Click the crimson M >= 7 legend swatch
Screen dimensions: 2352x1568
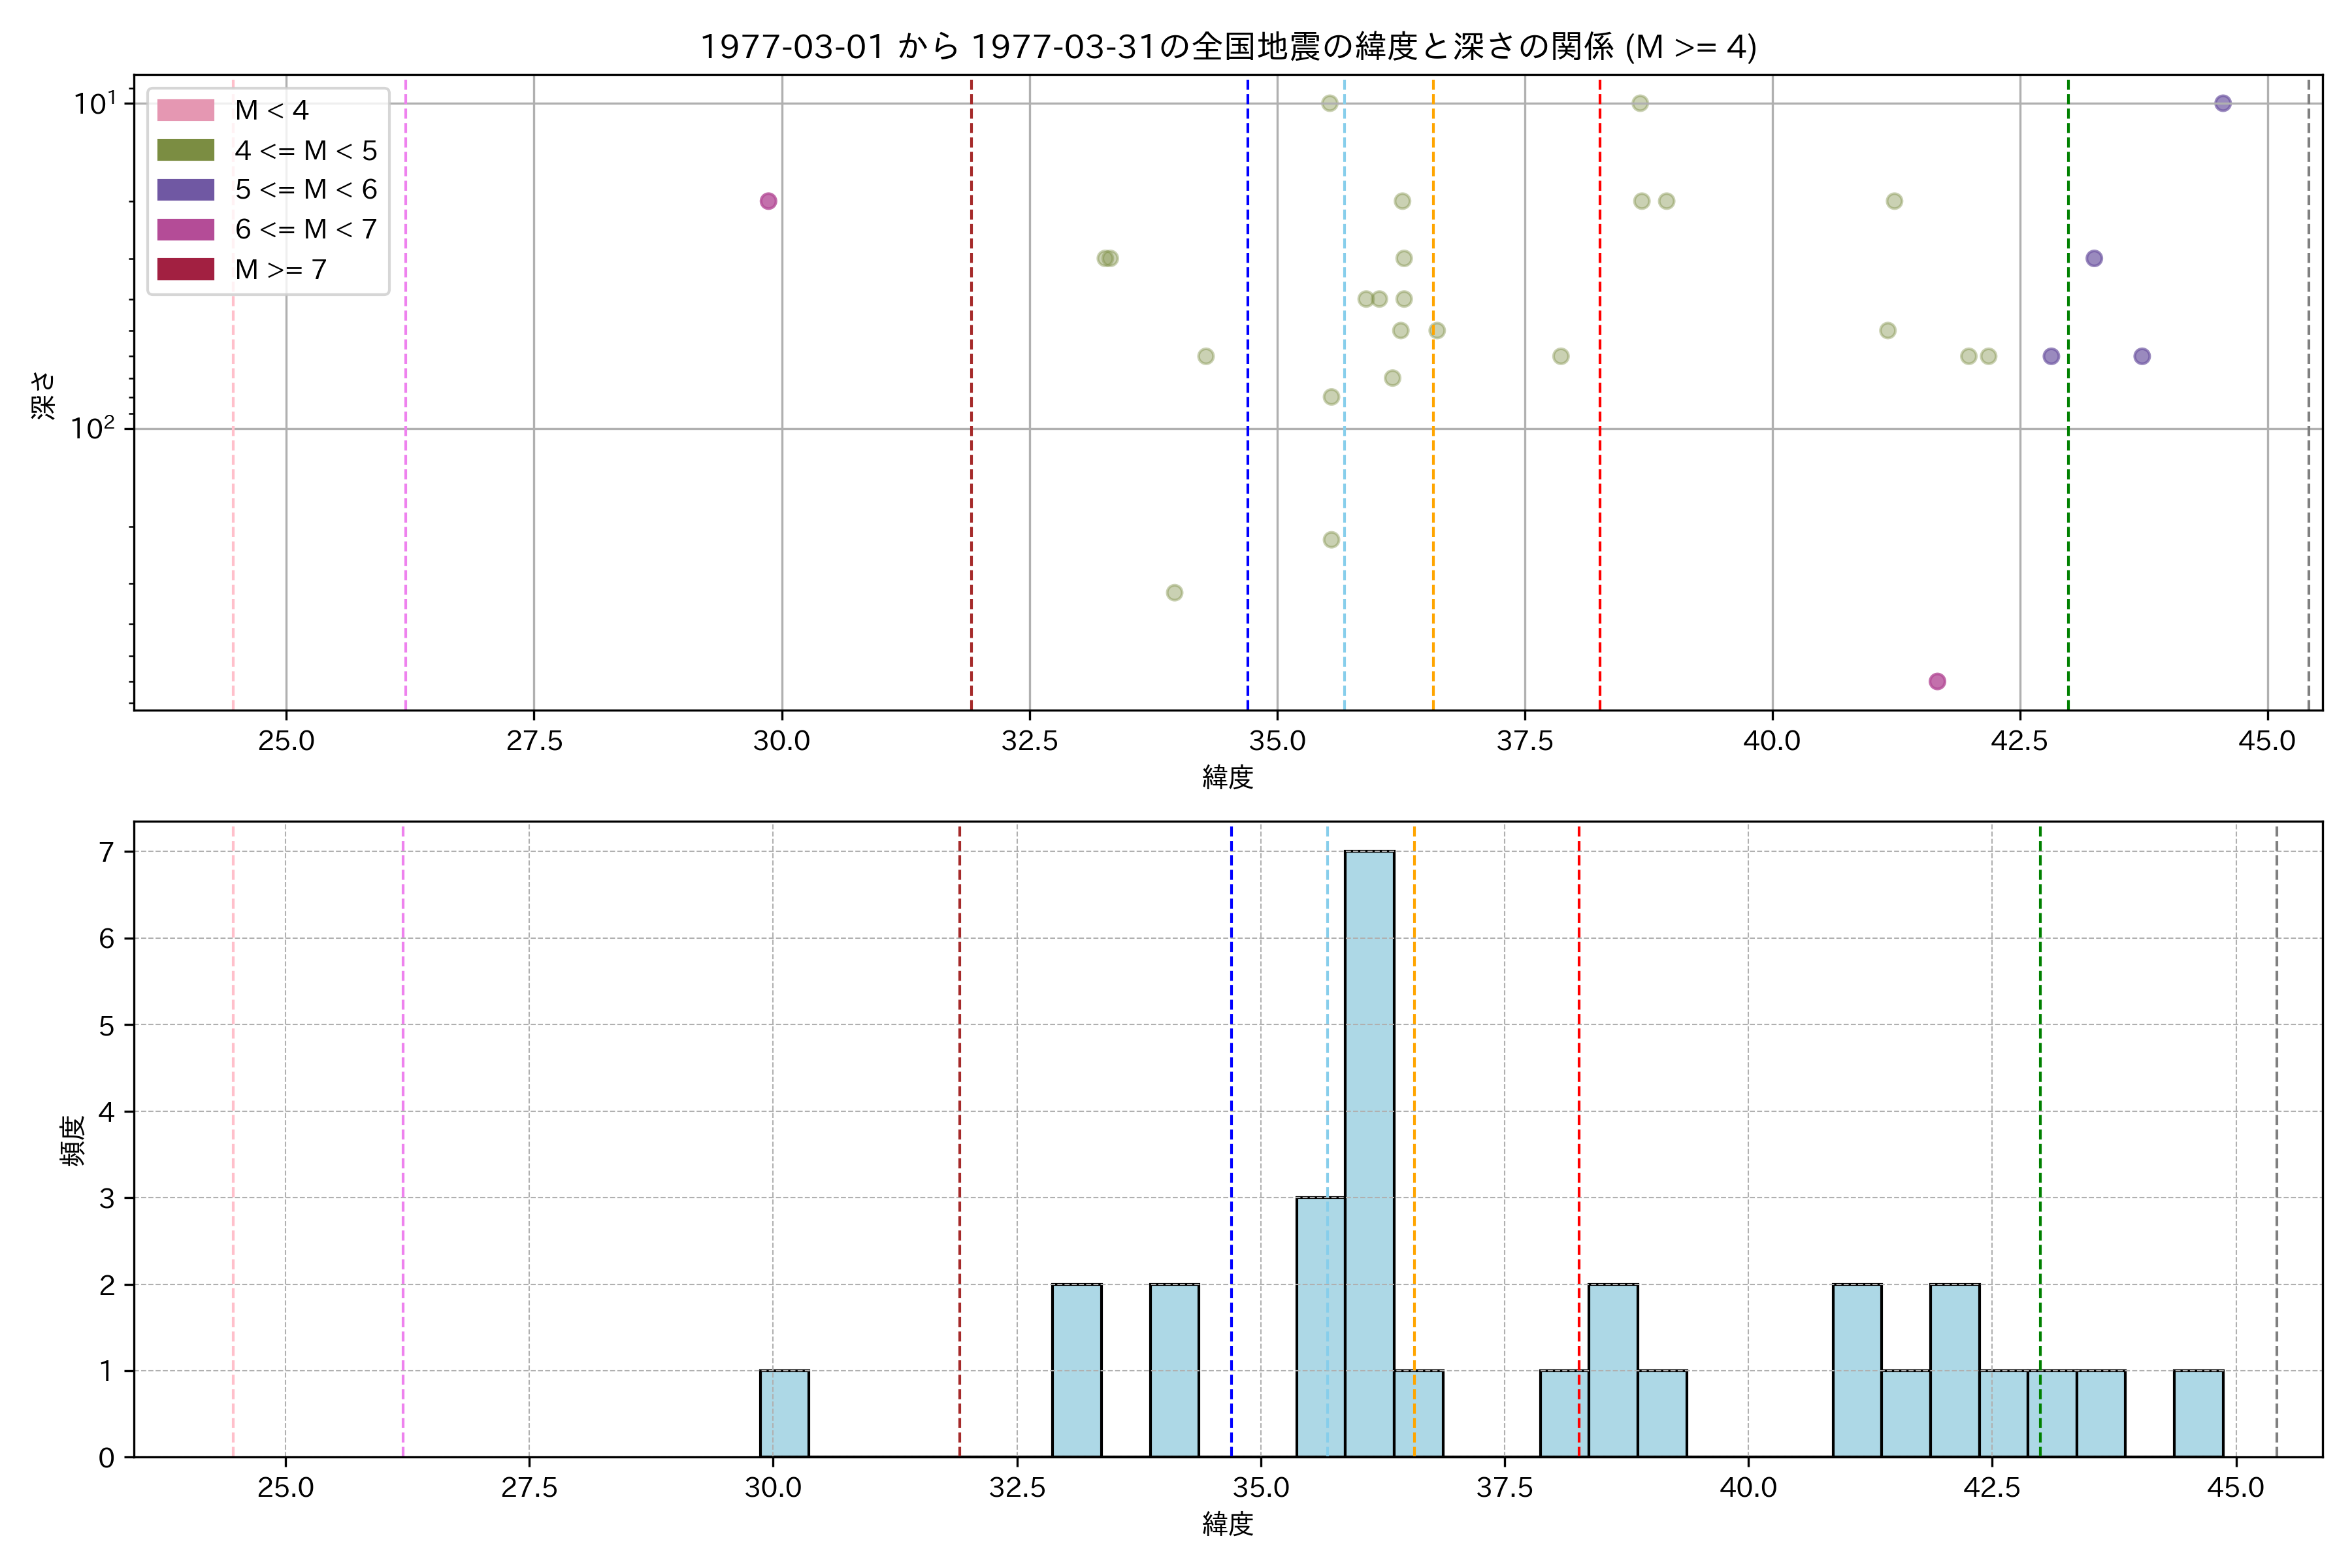click(x=185, y=269)
